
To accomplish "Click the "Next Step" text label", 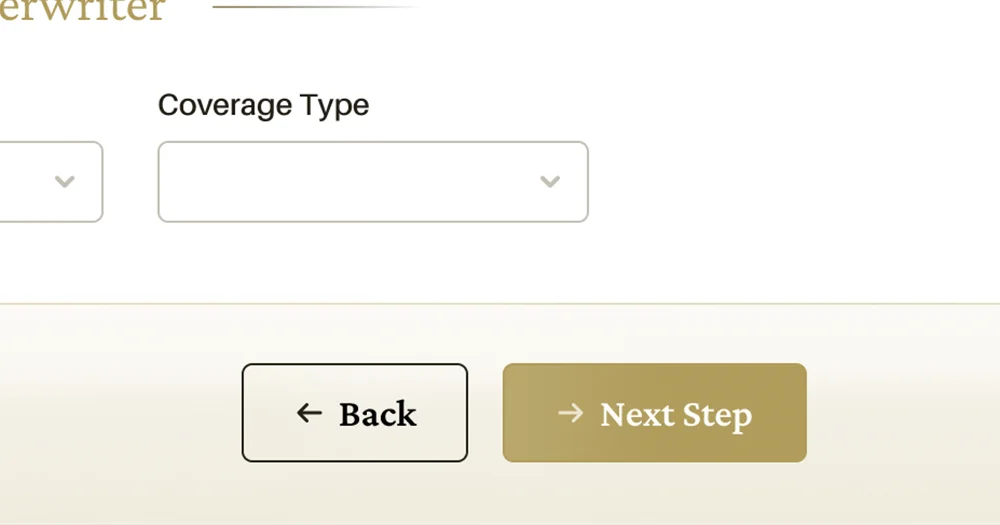I will click(x=675, y=414).
